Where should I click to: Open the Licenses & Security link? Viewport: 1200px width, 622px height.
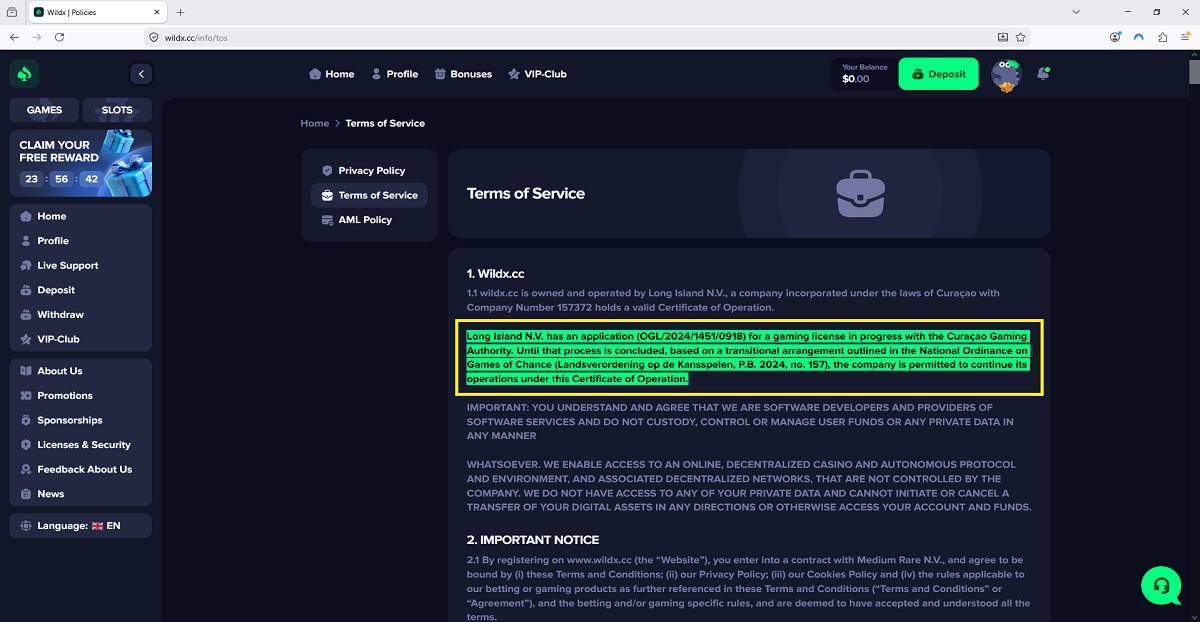point(84,445)
